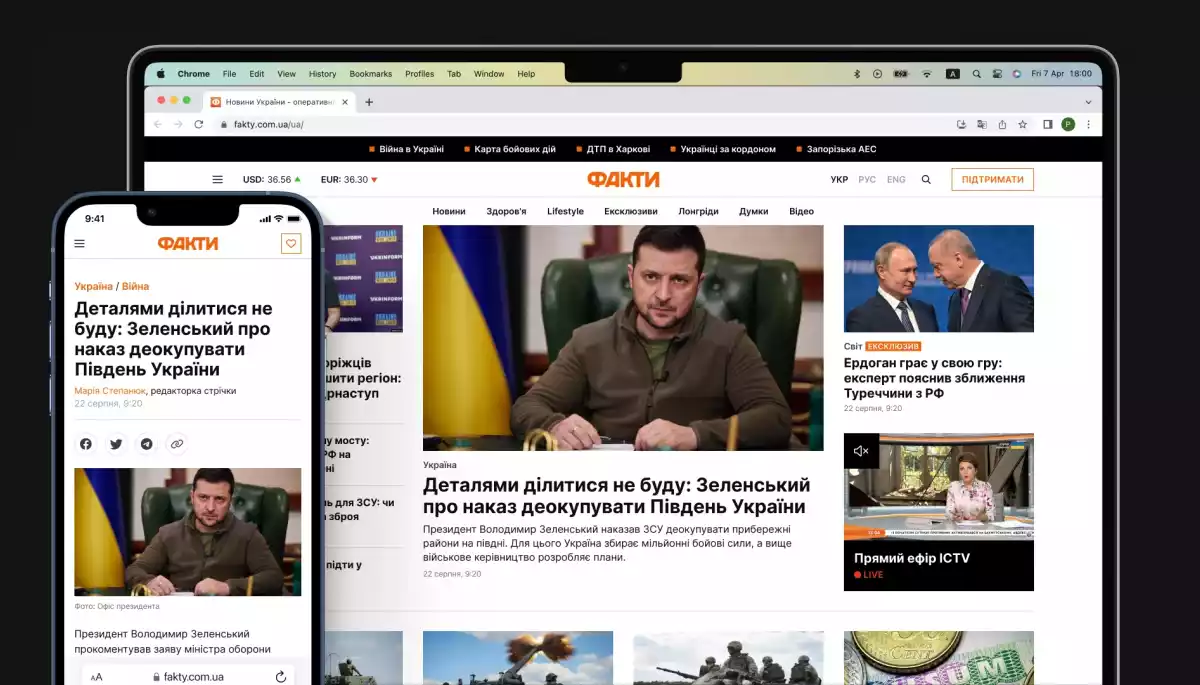The width and height of the screenshot is (1200, 685).
Task: Open the Bluetooth menu bar icon
Action: 856,74
